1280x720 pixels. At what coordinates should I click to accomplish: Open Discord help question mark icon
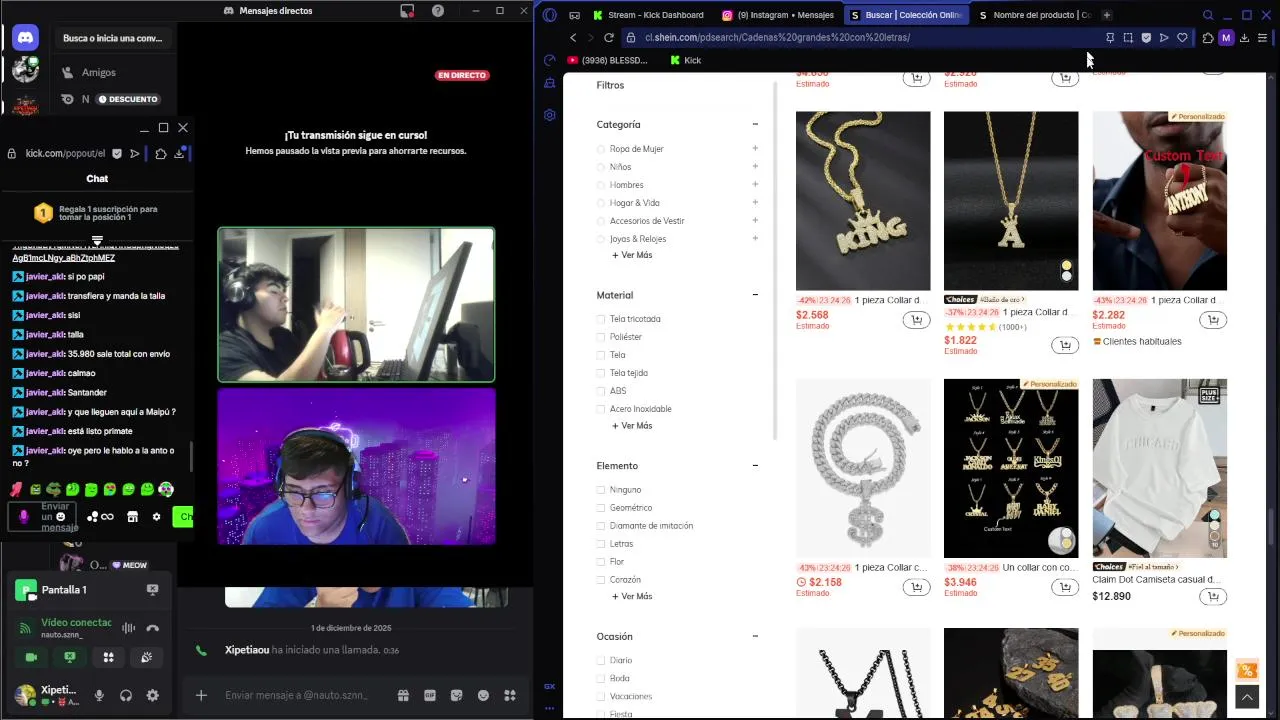[x=438, y=11]
